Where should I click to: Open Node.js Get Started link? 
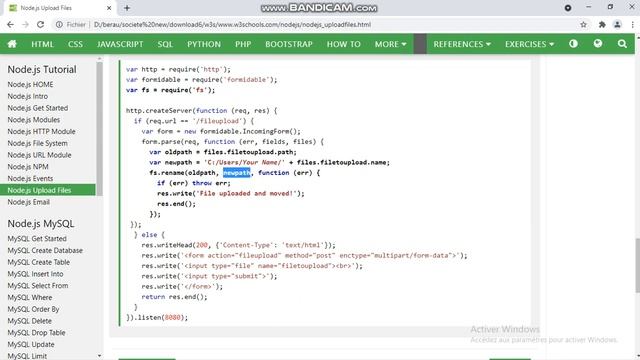pyautogui.click(x=38, y=108)
